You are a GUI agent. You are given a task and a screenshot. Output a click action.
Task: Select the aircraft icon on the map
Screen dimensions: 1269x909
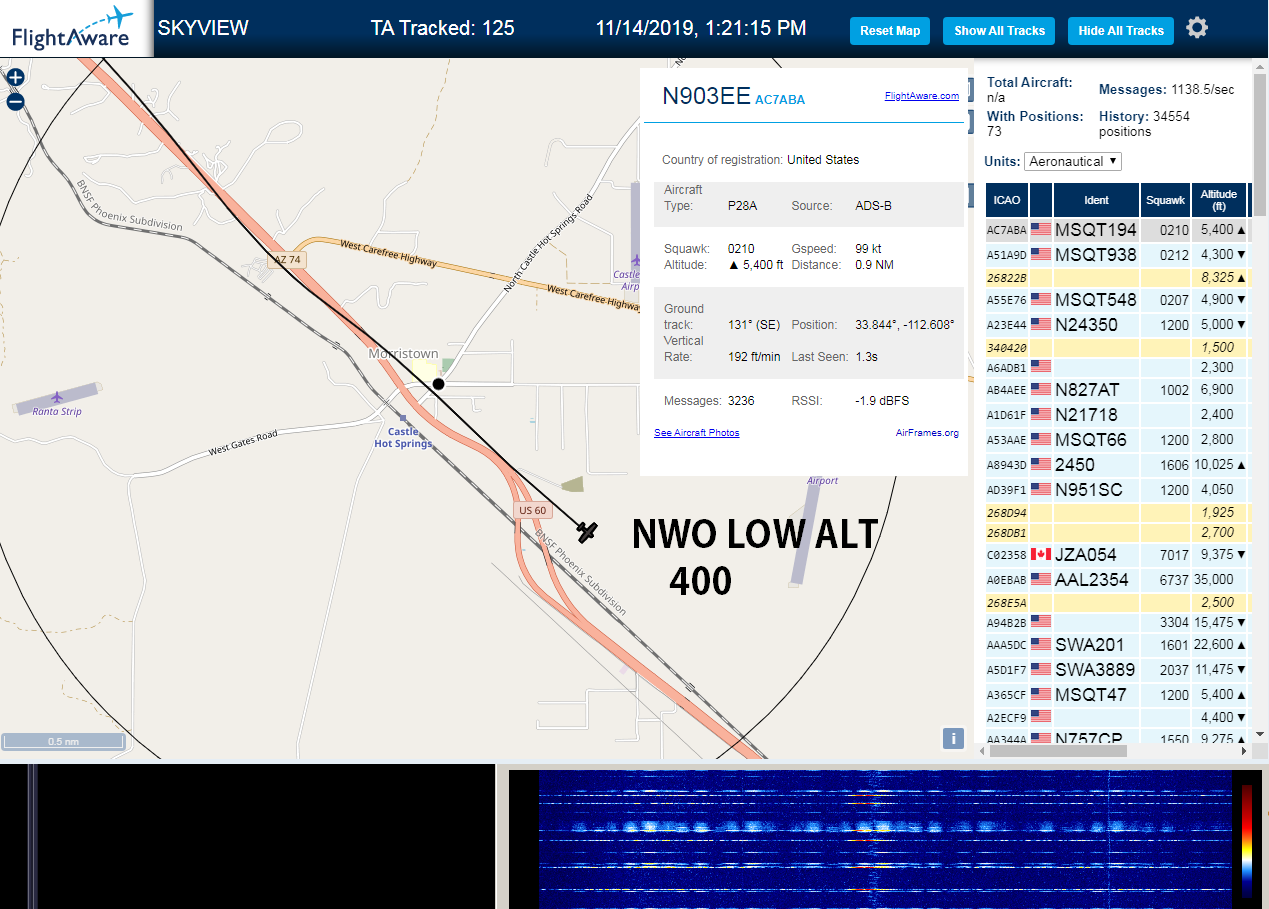(587, 532)
